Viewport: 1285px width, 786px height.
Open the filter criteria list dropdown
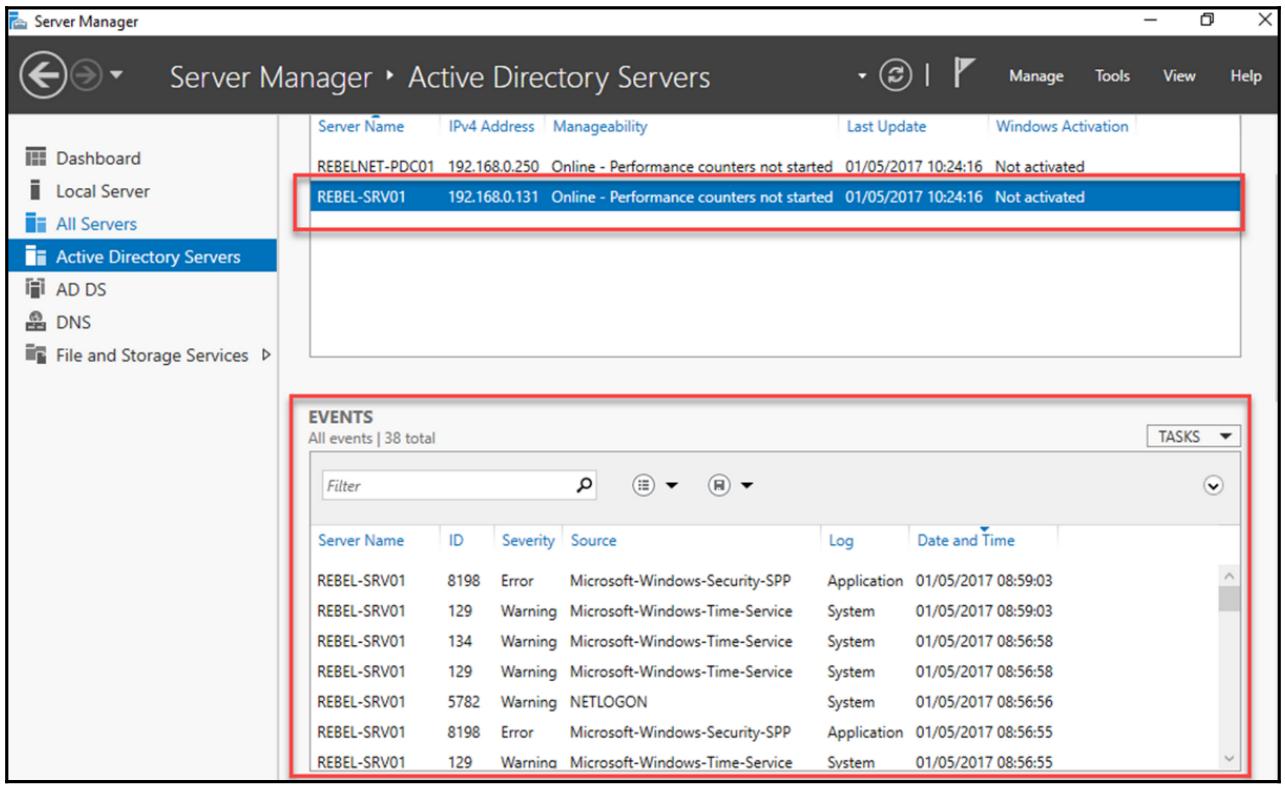click(656, 485)
